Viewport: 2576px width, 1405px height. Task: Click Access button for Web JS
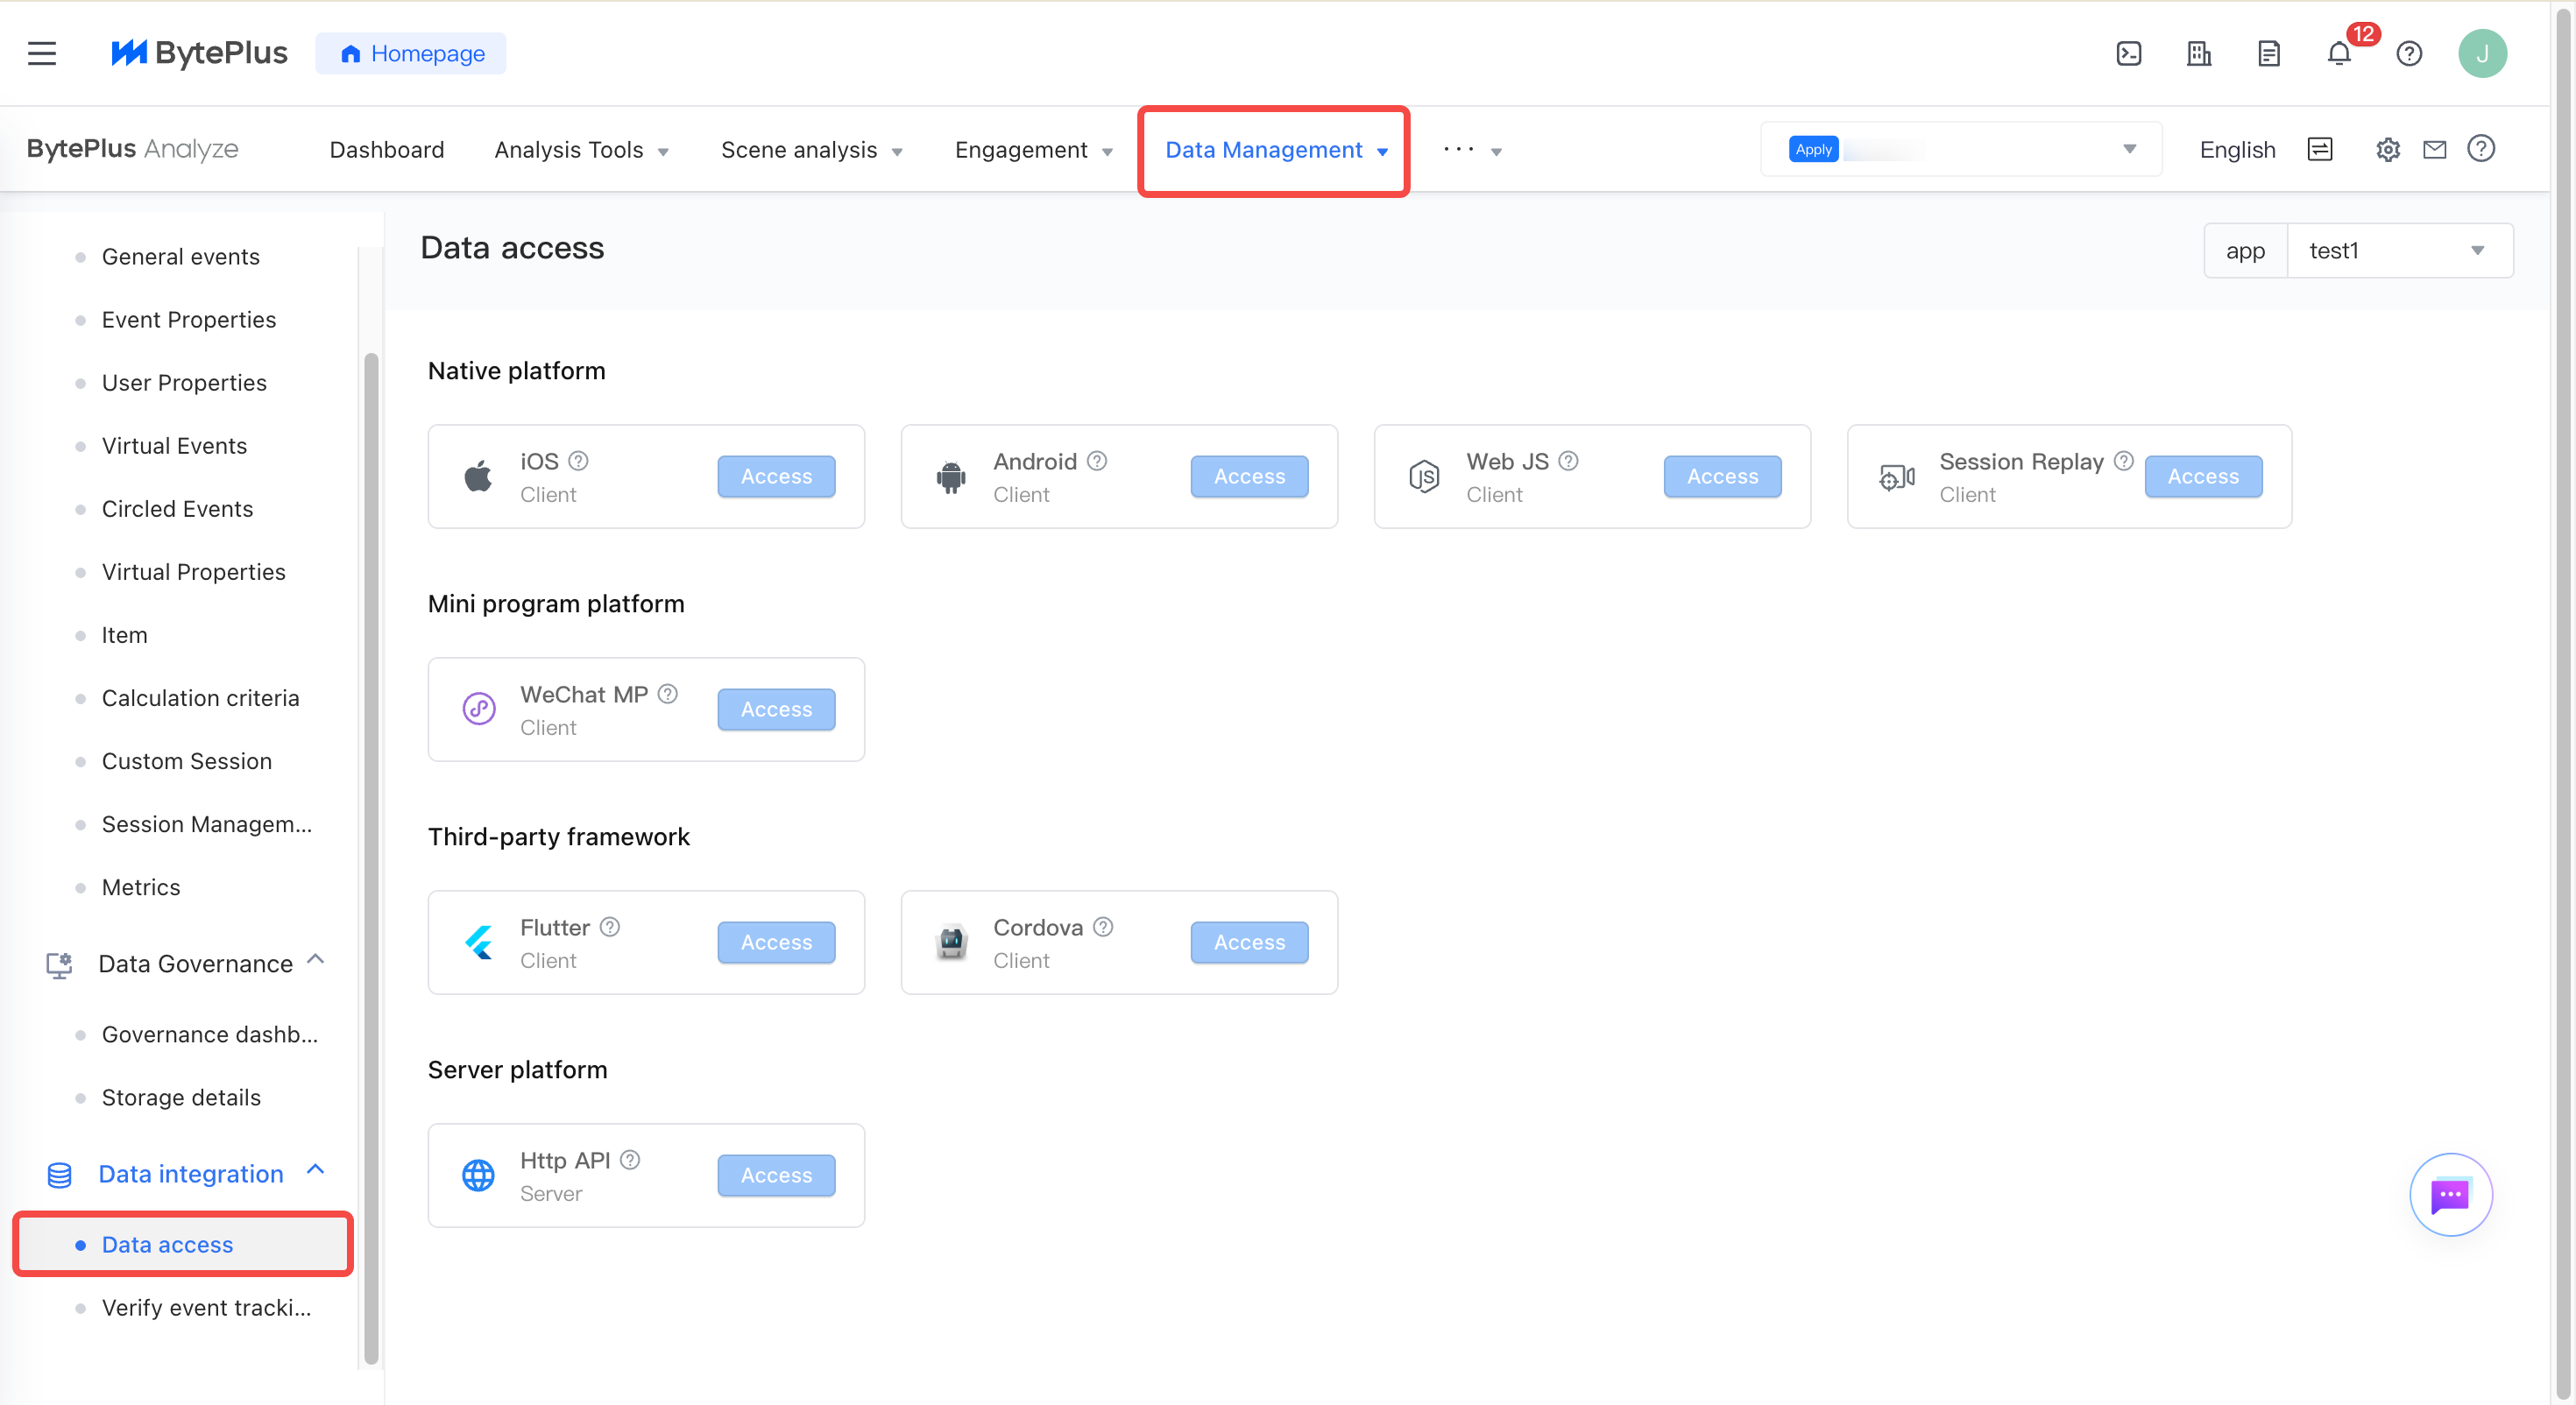click(x=1722, y=476)
